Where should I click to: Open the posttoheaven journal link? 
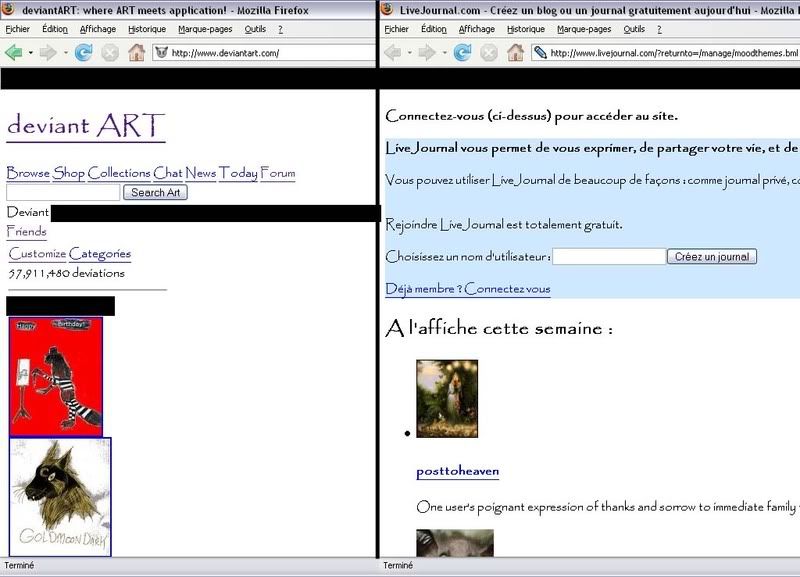pos(458,471)
